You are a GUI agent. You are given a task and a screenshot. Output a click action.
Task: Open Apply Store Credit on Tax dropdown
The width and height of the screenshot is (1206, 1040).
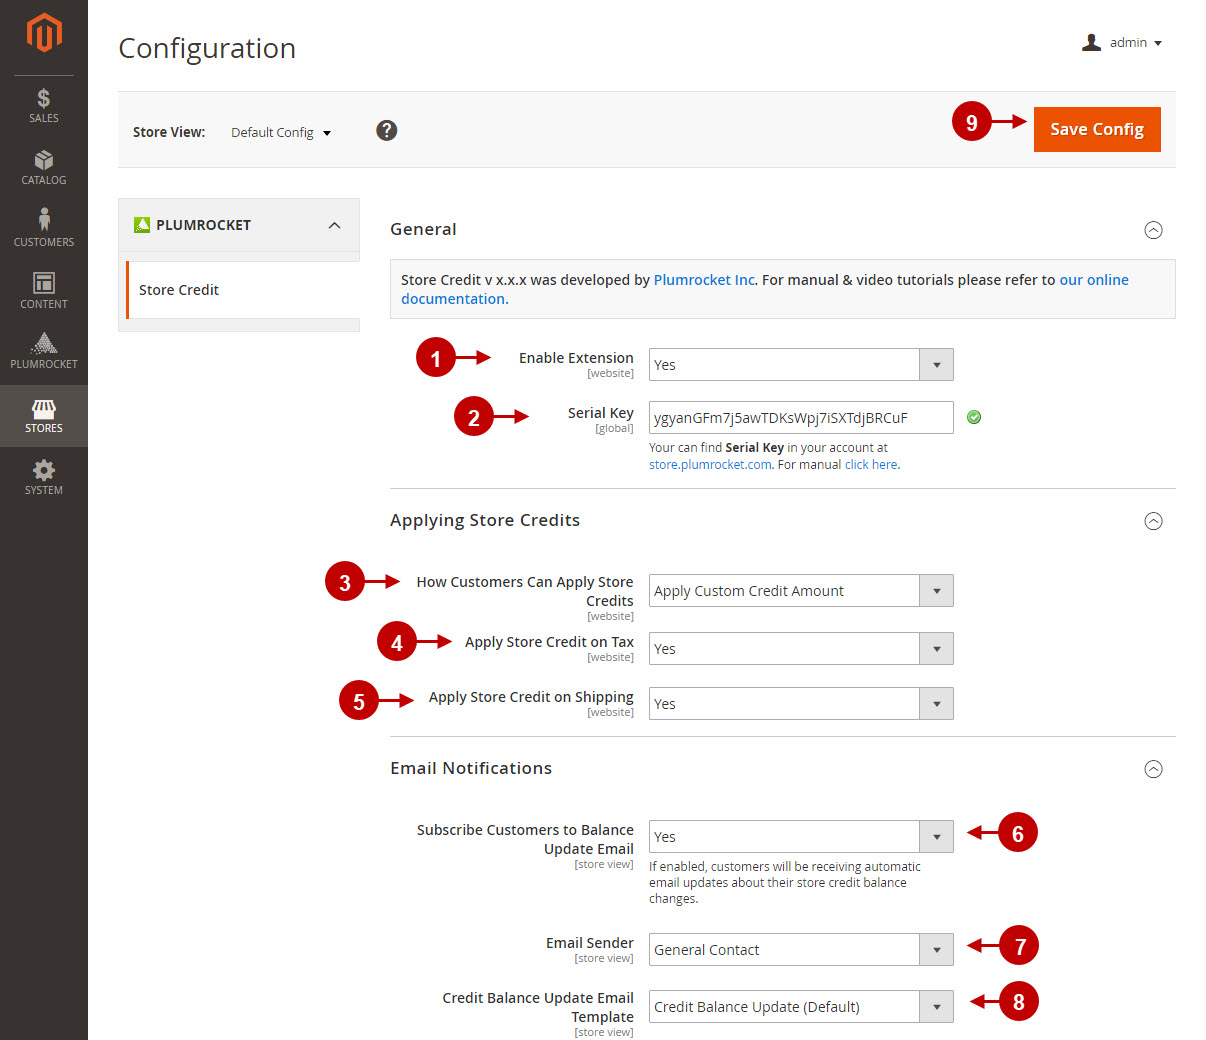[x=801, y=649]
